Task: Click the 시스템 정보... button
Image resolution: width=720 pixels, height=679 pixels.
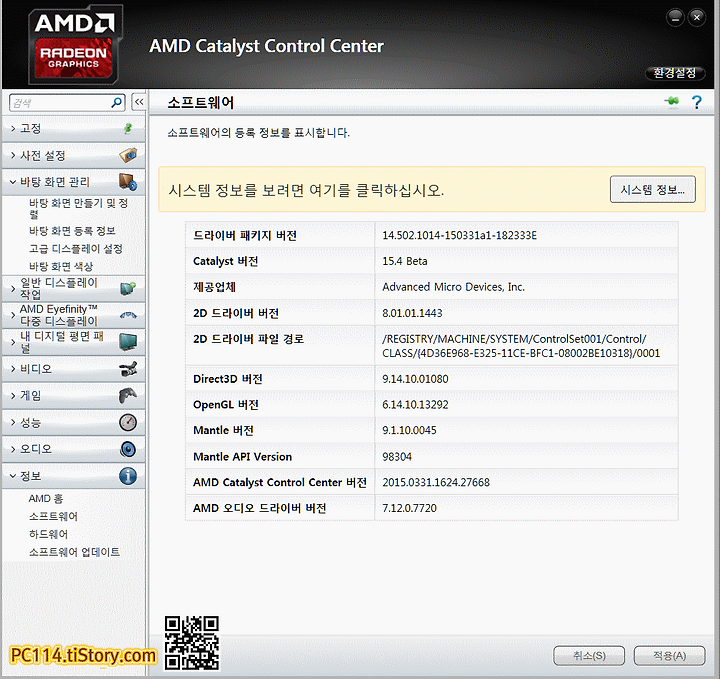Action: (x=652, y=189)
